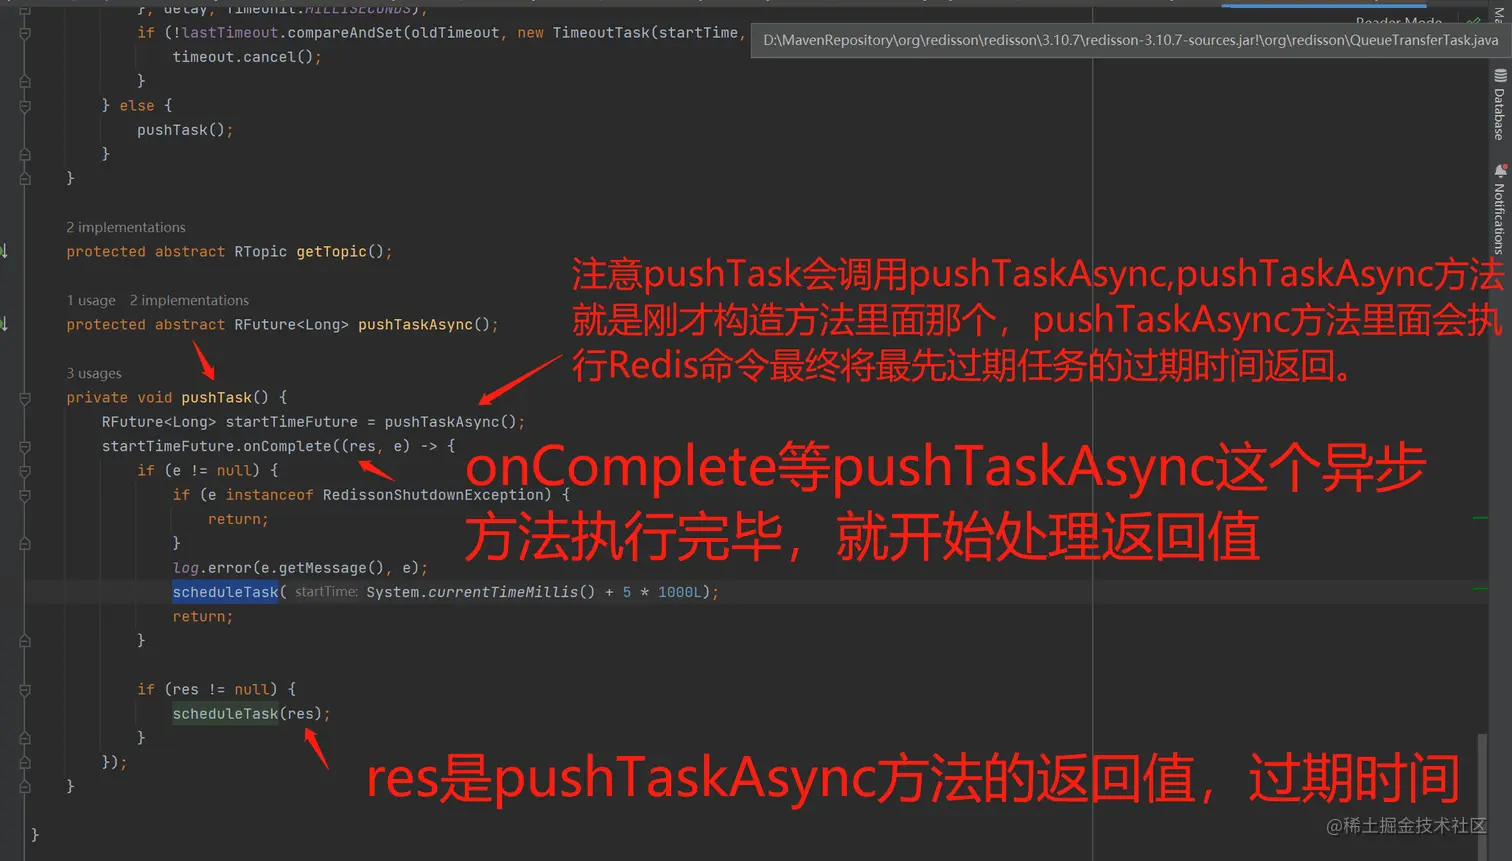Click implemented-by gutter icon next to getTopic()
1512x861 pixels.
coord(5,250)
